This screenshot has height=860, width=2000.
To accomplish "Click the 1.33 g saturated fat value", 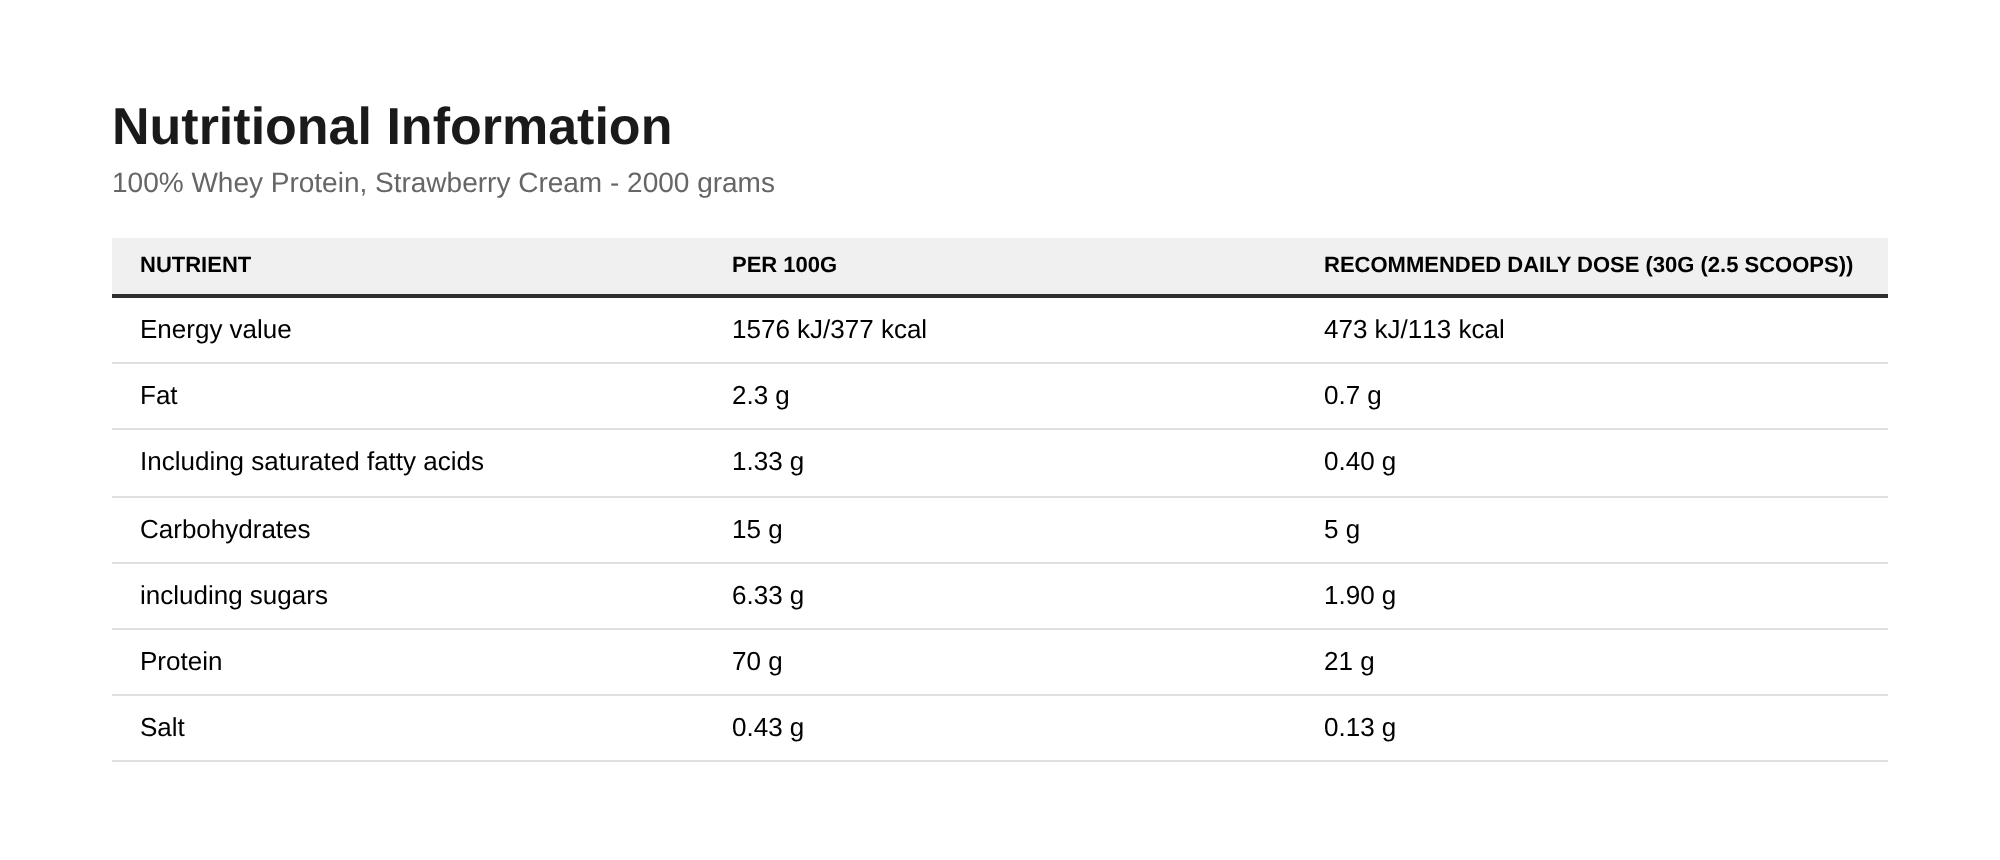I will (768, 461).
